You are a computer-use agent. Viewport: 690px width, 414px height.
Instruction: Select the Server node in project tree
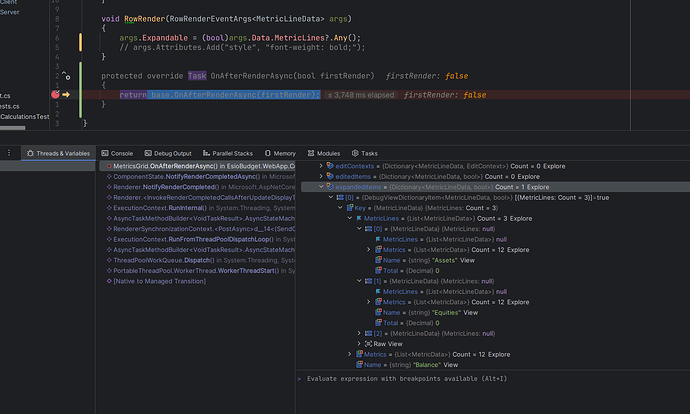10,12
